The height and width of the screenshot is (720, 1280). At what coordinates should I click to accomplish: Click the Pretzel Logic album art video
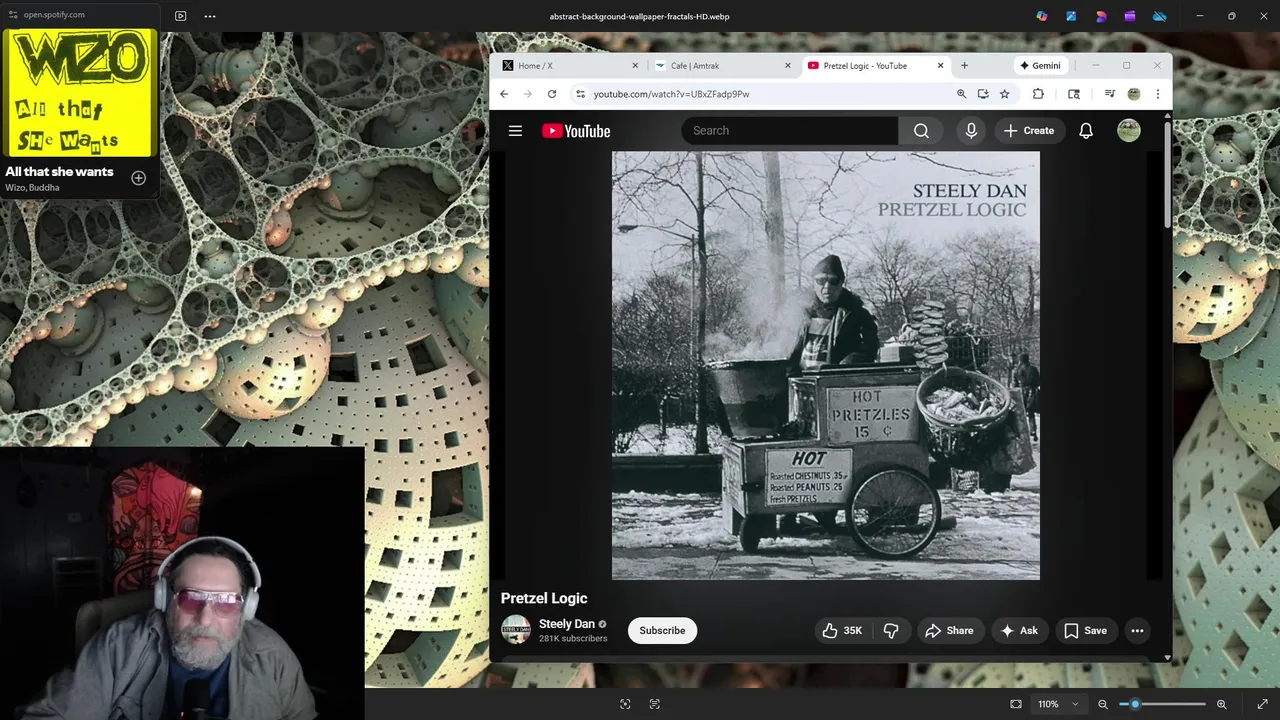(x=826, y=366)
